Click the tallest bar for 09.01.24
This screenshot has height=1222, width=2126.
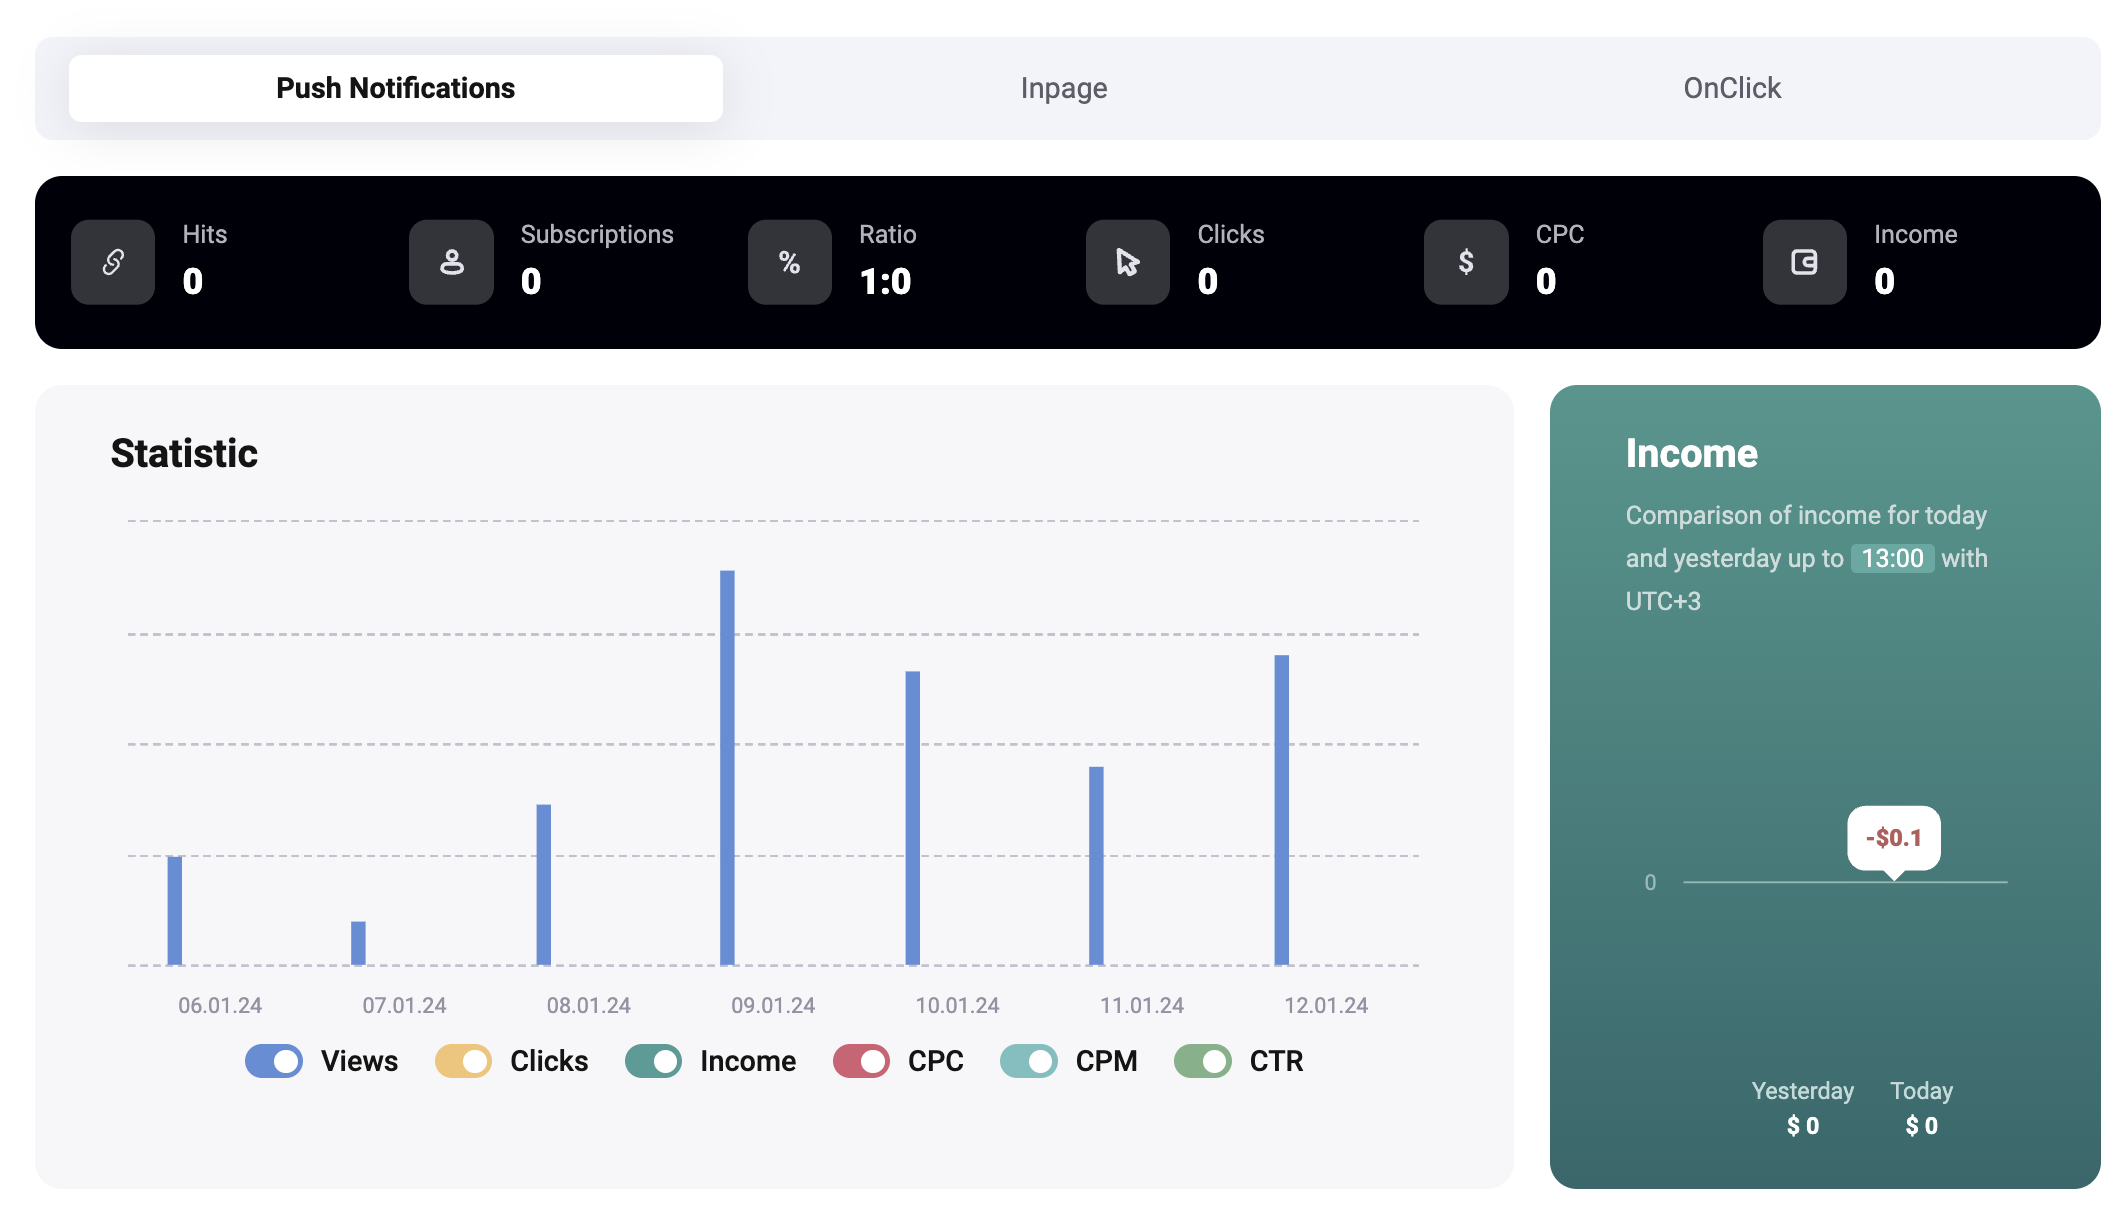pyautogui.click(x=727, y=768)
